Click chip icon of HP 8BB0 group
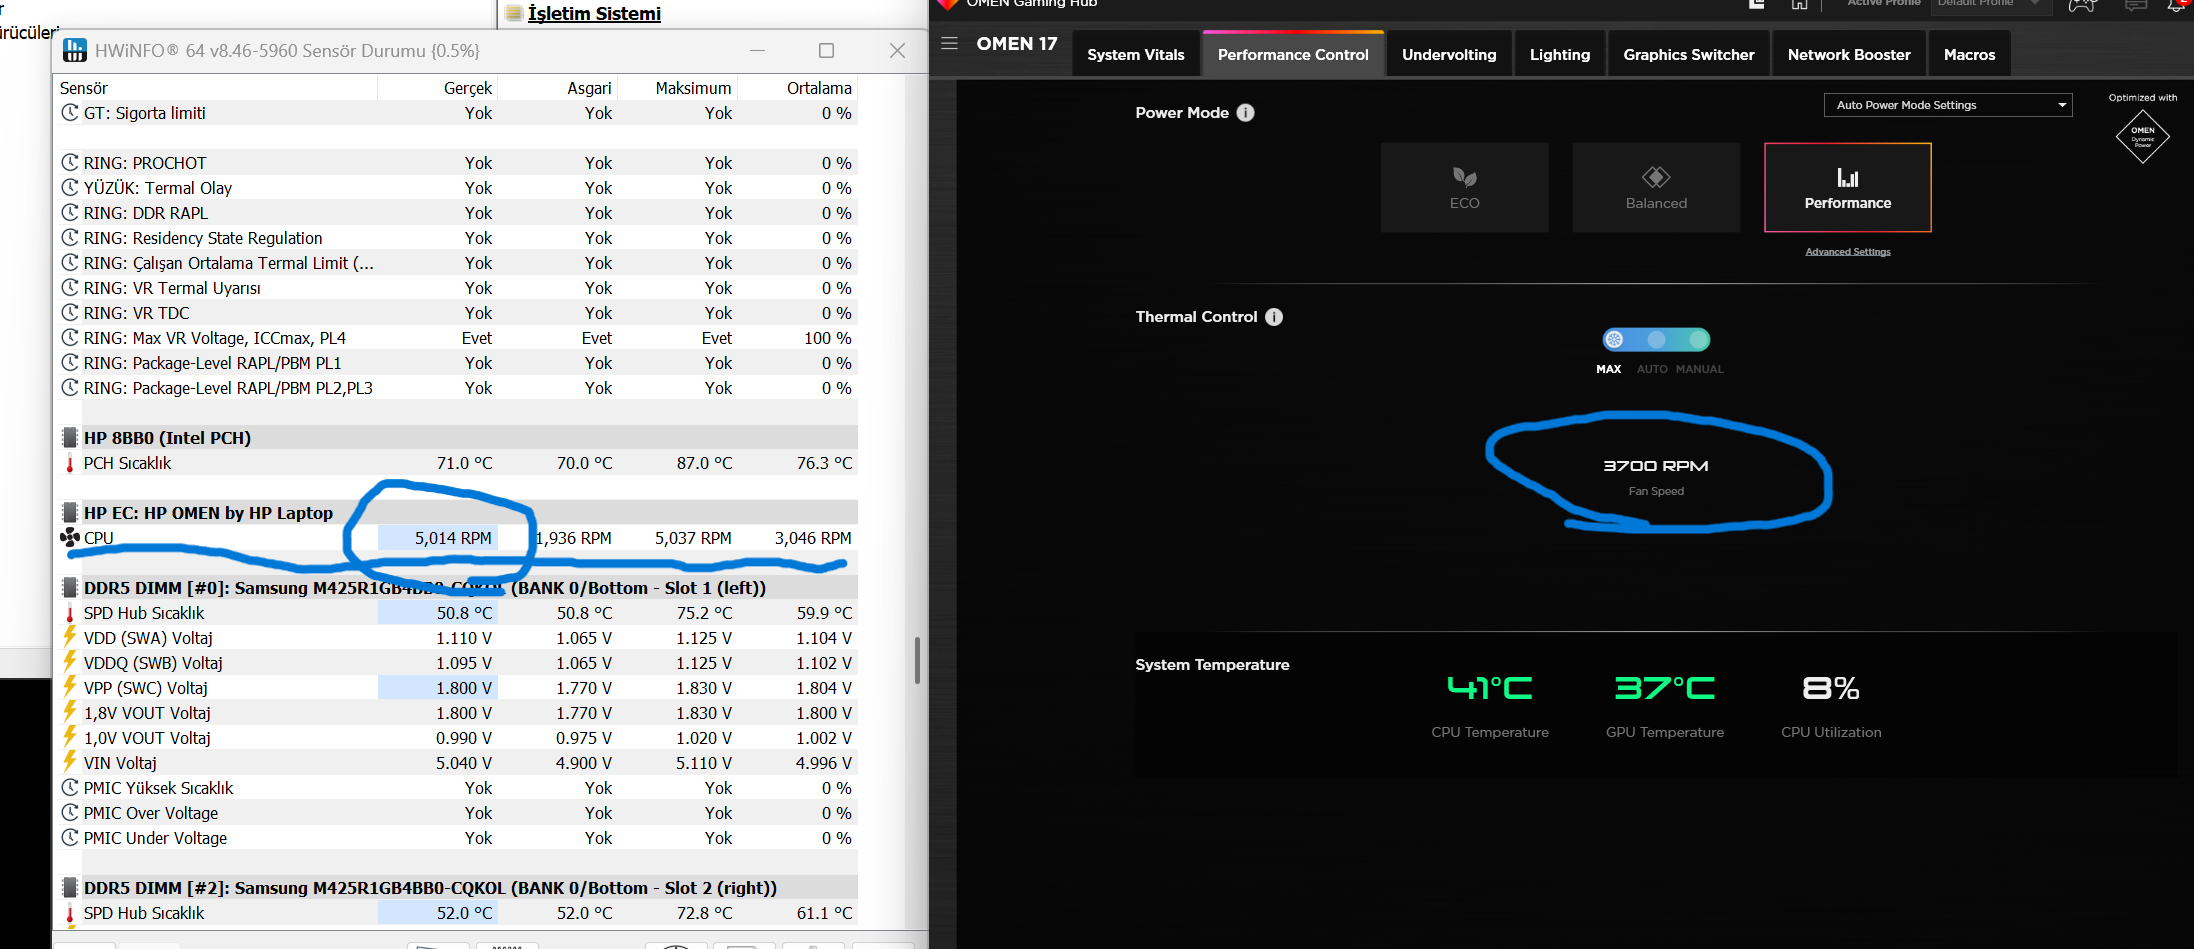The height and width of the screenshot is (949, 2194). click(70, 437)
